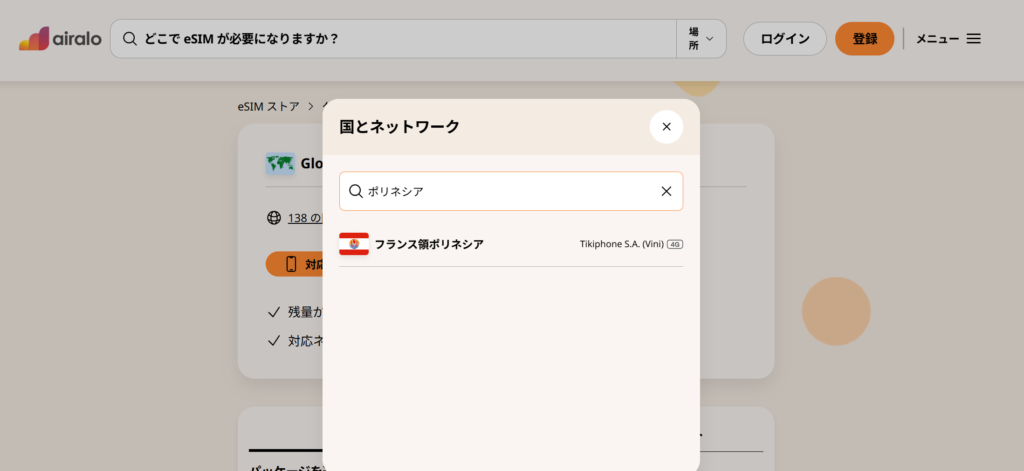Click the globe icon beside 138

click(x=274, y=217)
